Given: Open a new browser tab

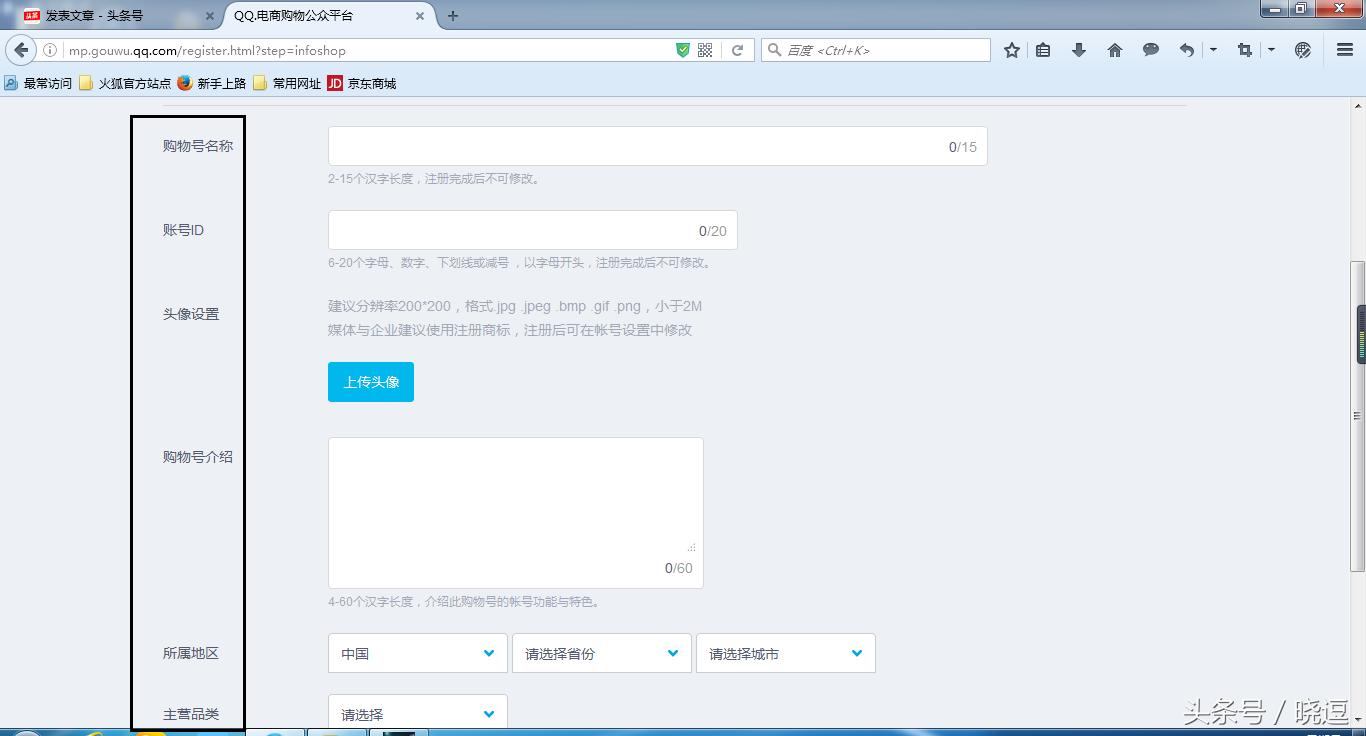Looking at the screenshot, I should point(454,16).
